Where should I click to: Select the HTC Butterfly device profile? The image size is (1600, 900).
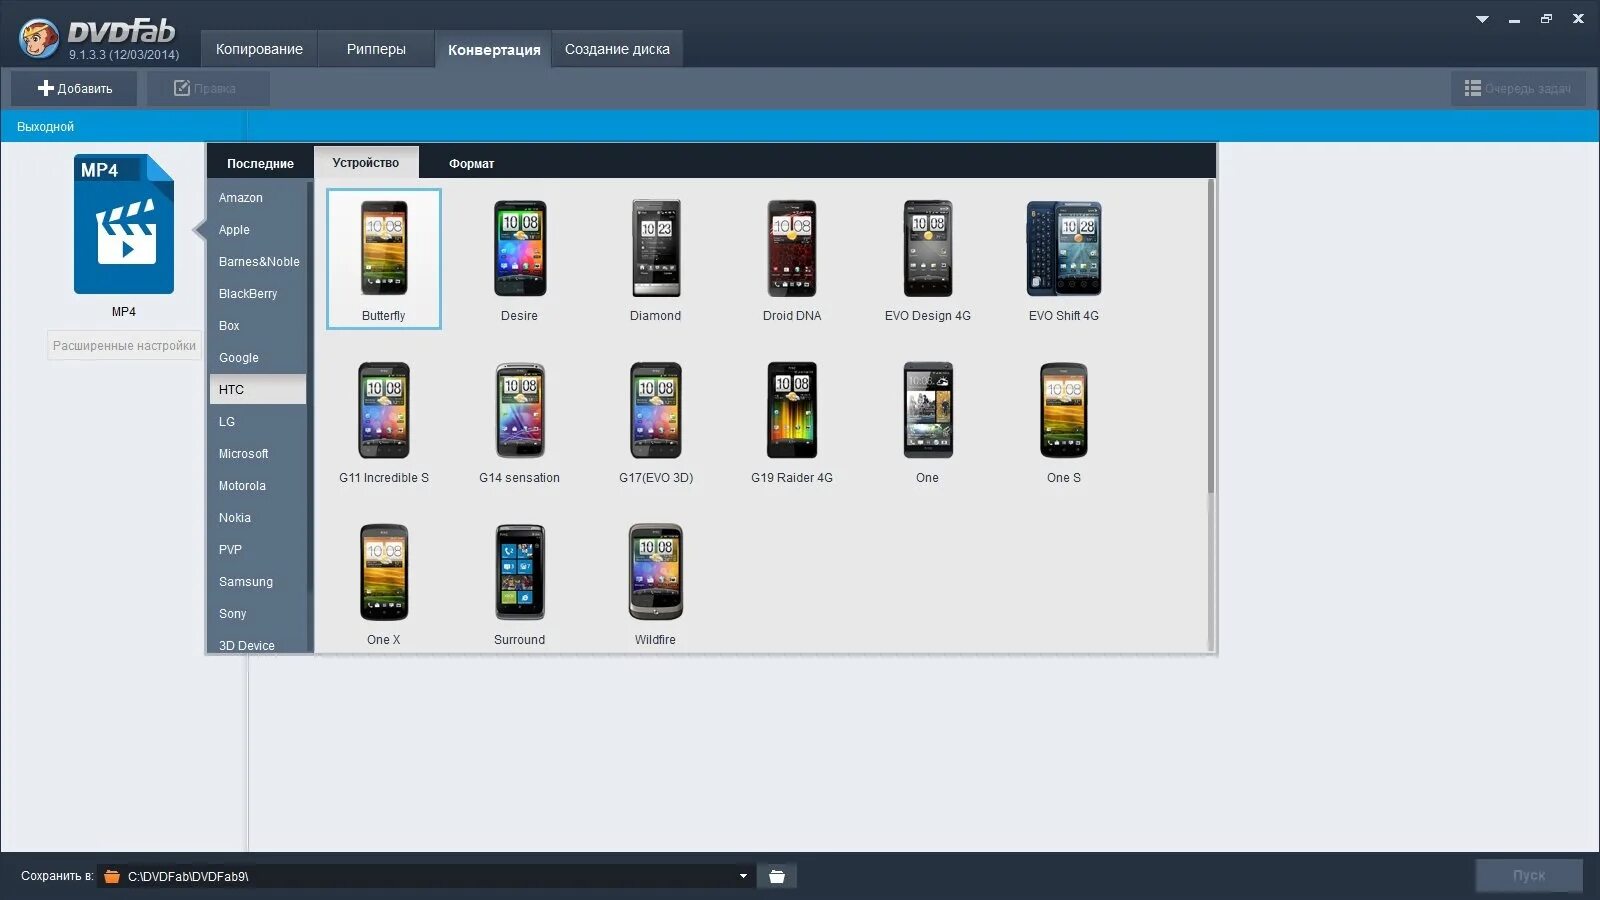click(x=384, y=258)
